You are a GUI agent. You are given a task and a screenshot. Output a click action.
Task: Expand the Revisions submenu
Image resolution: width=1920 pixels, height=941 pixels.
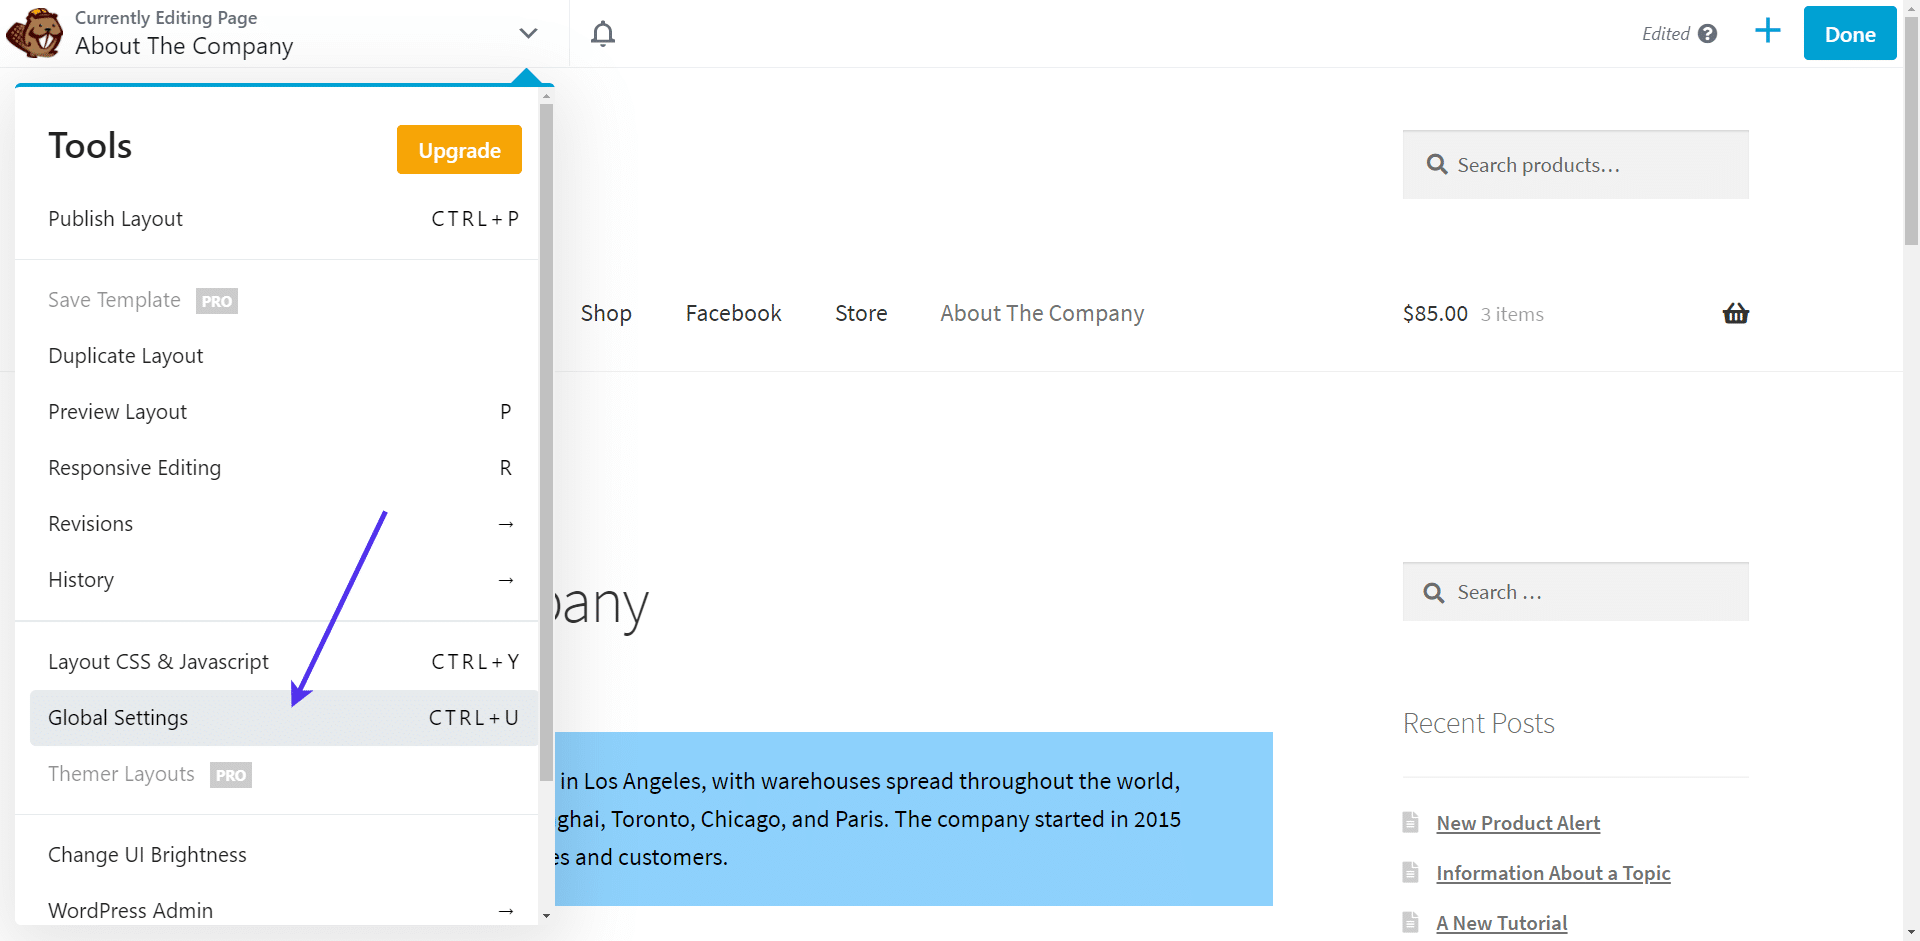click(x=506, y=524)
